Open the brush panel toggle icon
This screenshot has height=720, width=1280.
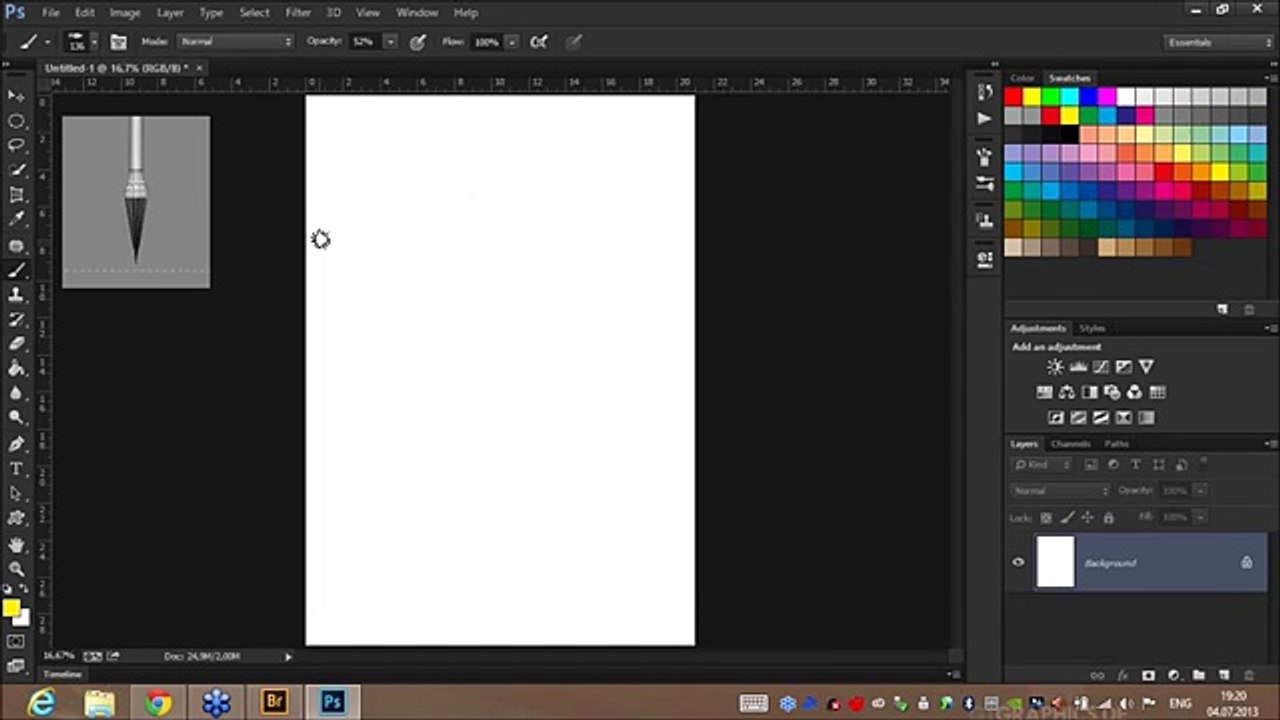pos(119,42)
